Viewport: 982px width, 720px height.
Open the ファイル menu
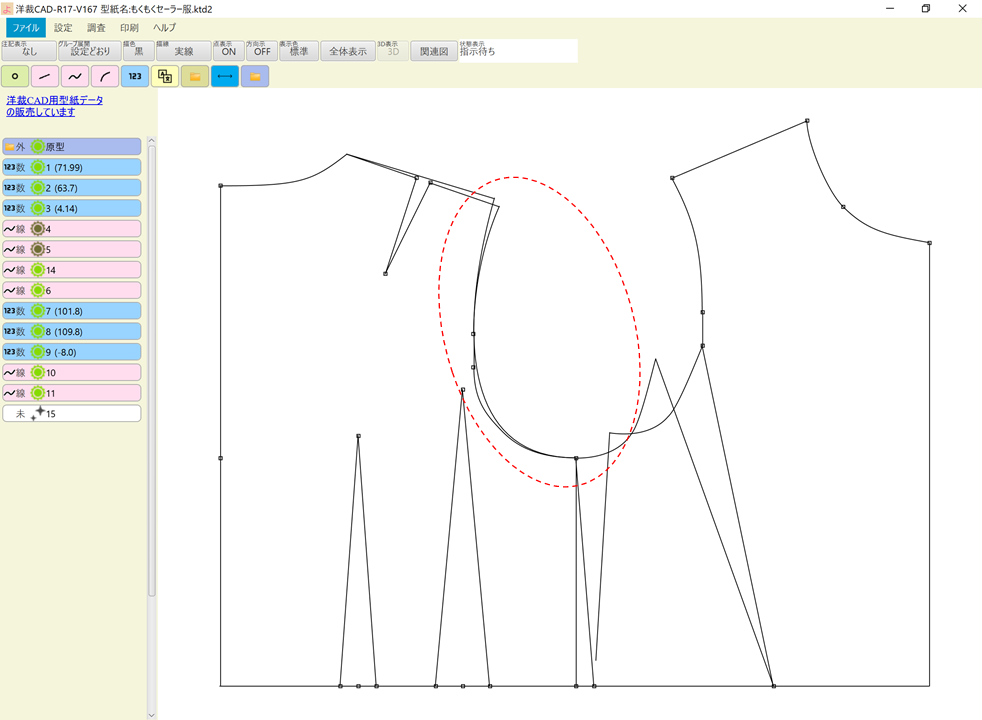(x=26, y=27)
